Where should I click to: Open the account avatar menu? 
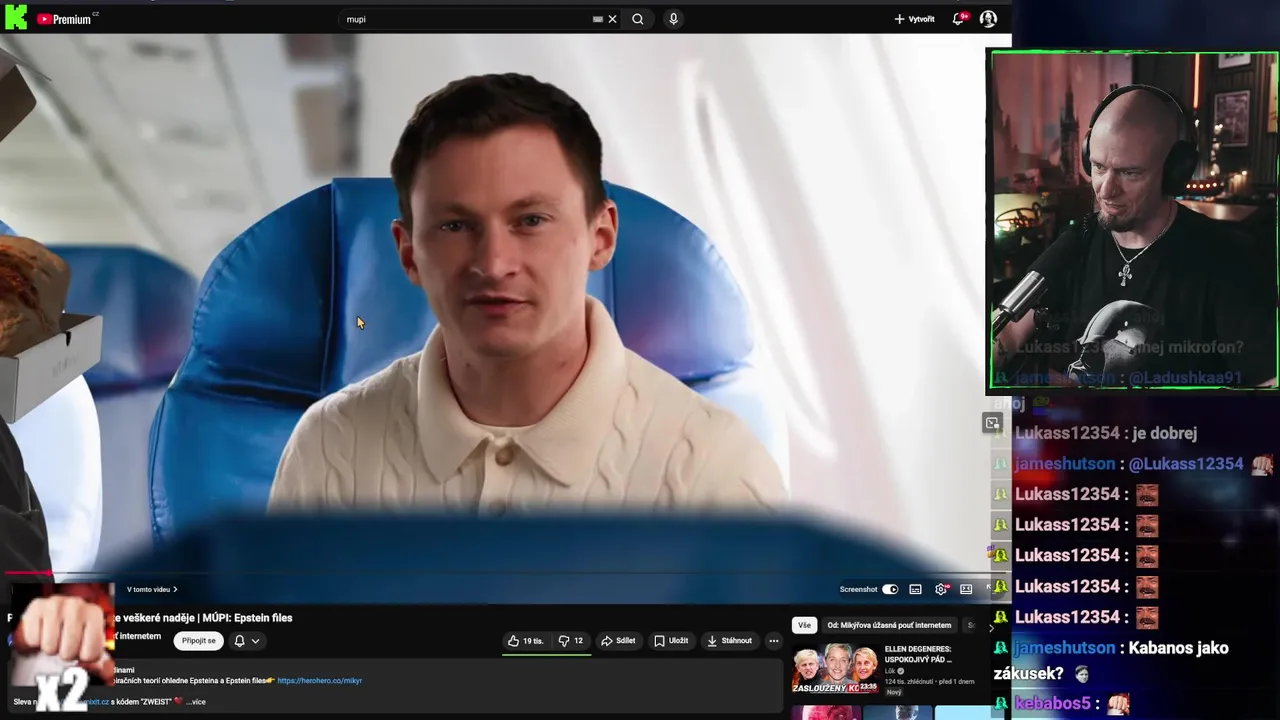988,19
